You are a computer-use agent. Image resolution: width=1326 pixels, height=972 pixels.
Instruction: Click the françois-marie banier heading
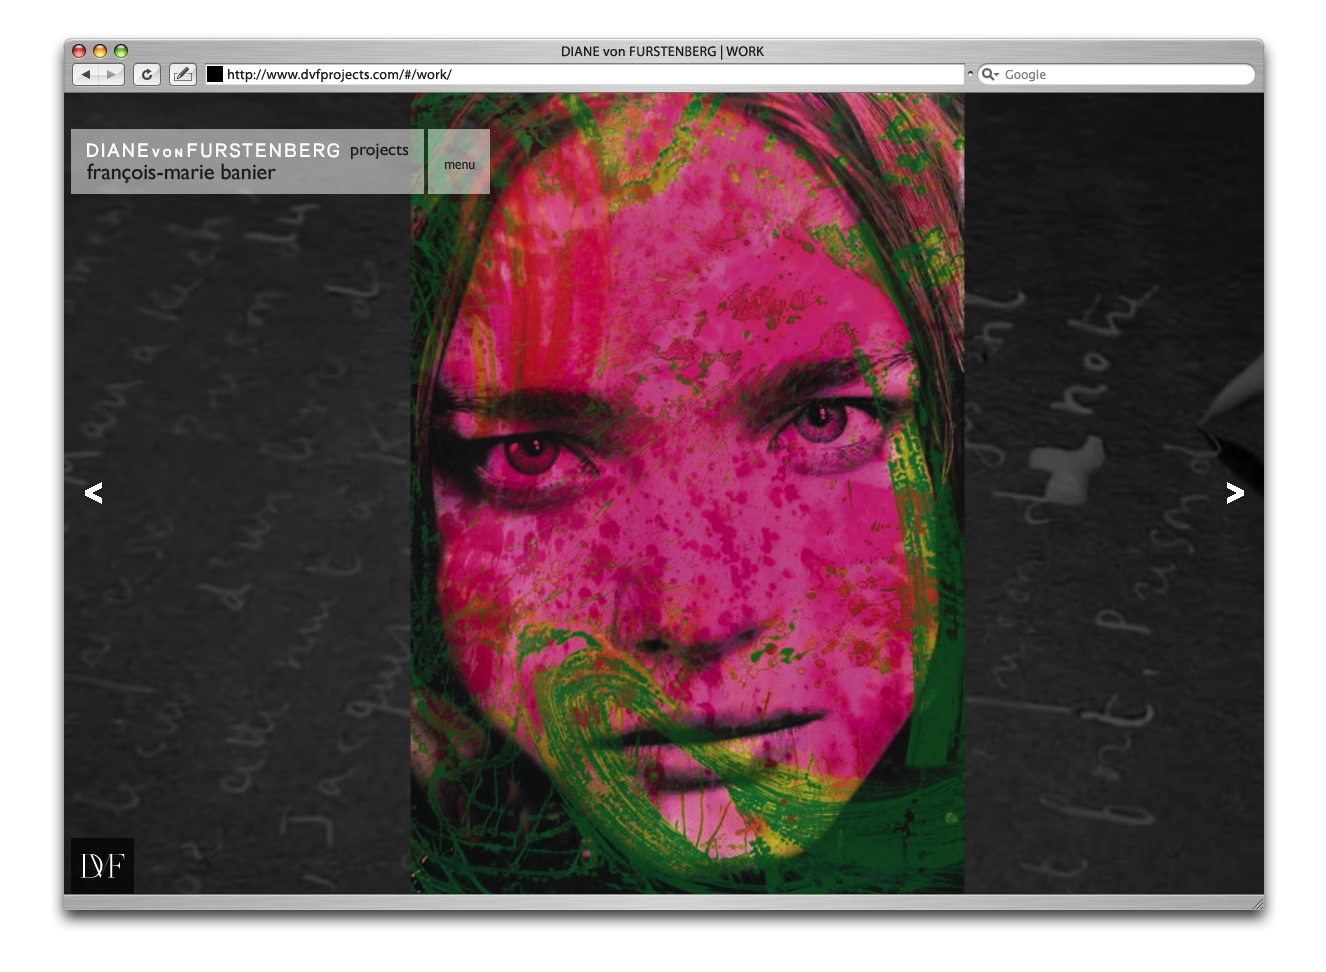tap(181, 173)
